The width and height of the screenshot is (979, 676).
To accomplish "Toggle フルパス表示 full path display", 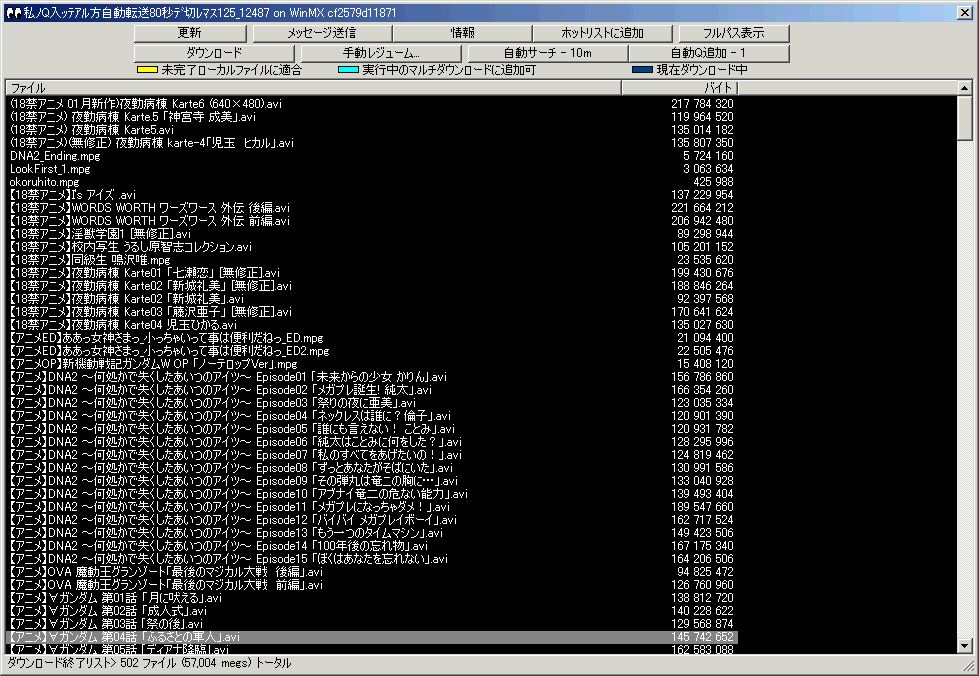I will point(733,33).
